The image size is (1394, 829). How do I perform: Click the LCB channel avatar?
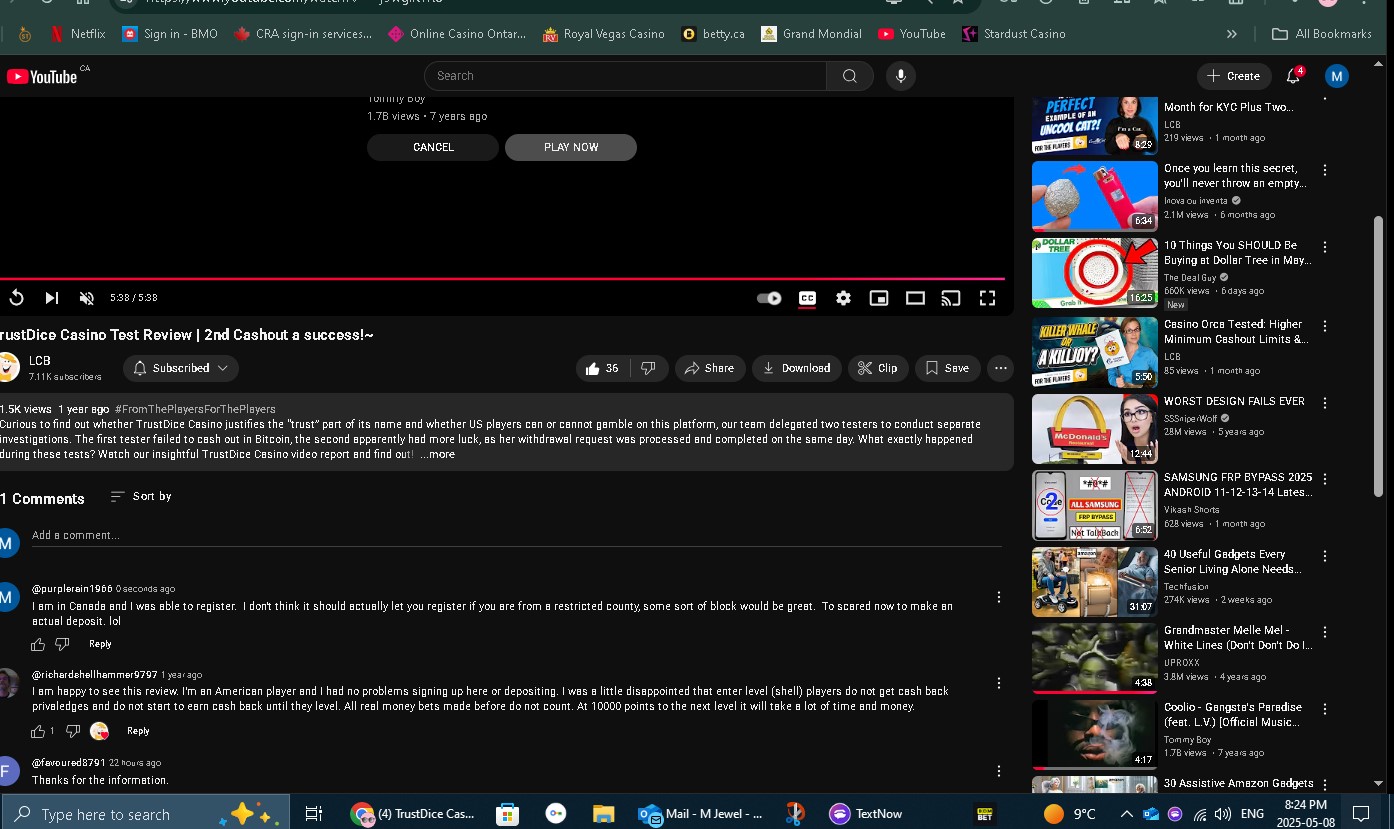[x=6, y=367]
